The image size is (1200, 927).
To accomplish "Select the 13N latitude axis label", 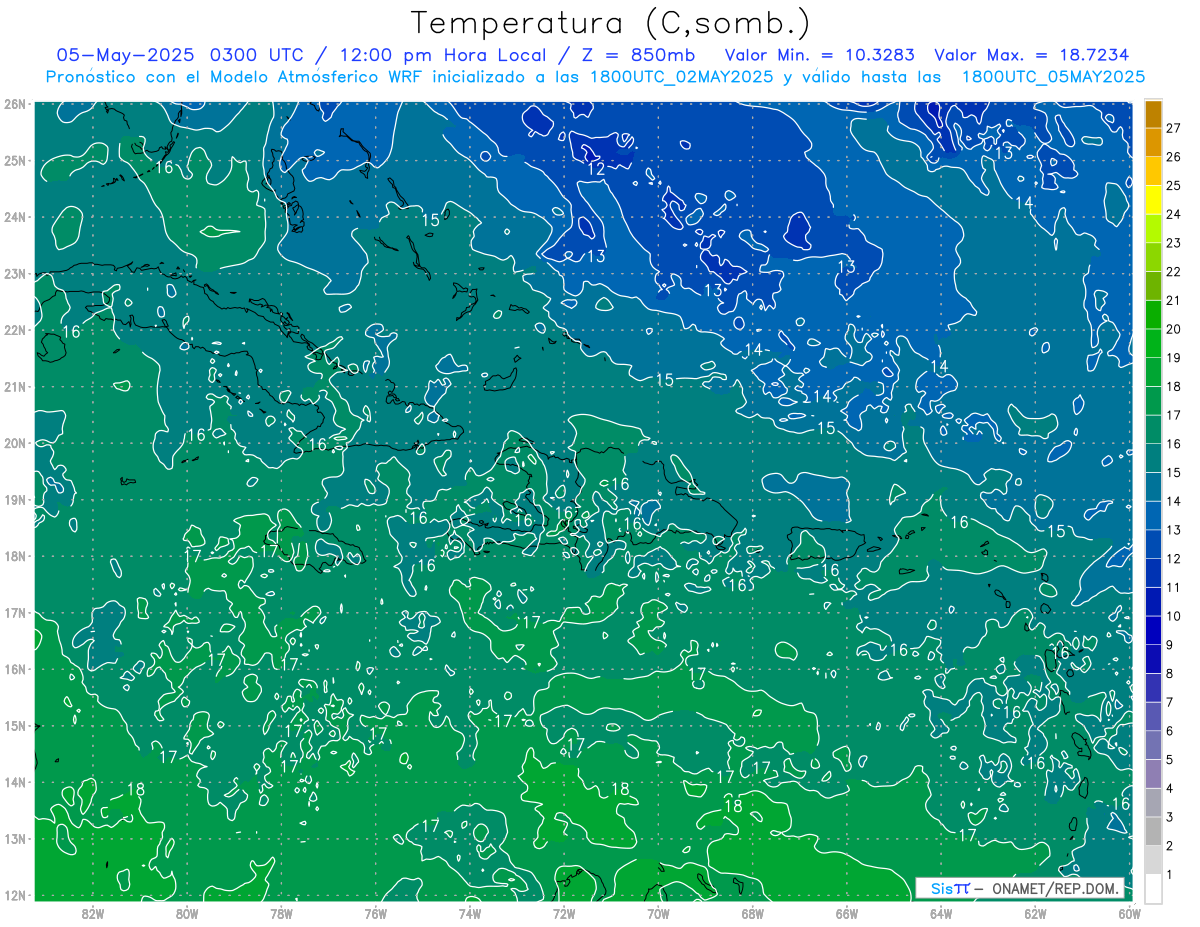I will [14, 839].
